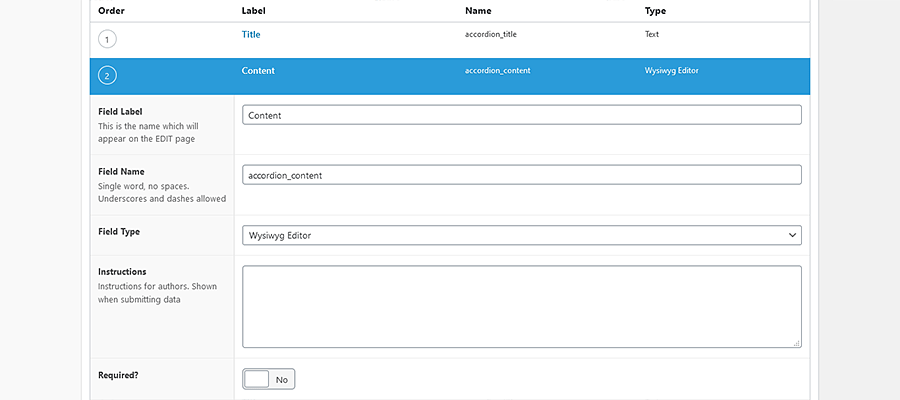The width and height of the screenshot is (900, 400).
Task: Click the Text type in Title row
Action: [652, 34]
